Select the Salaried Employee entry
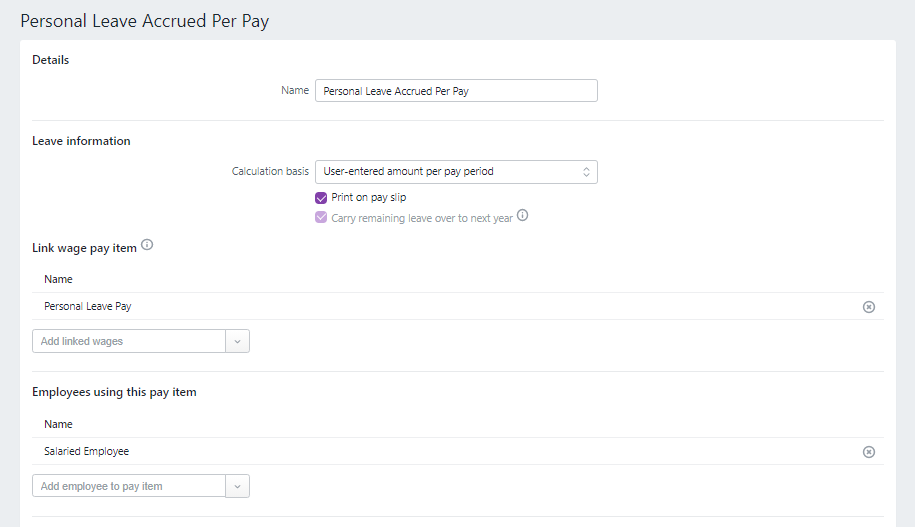The image size is (915, 527). click(87, 452)
